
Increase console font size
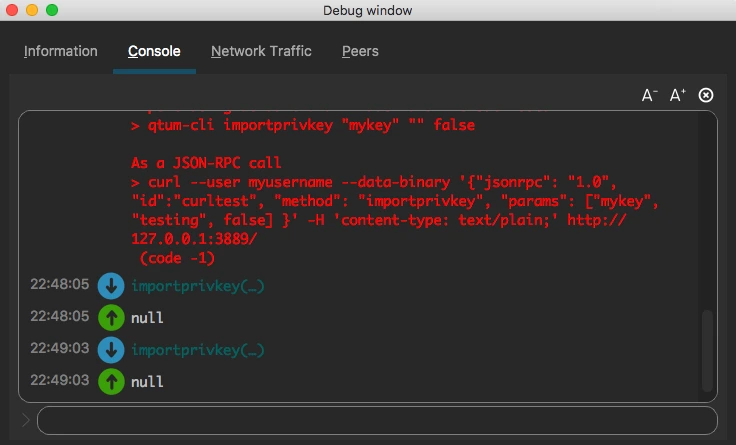677,95
